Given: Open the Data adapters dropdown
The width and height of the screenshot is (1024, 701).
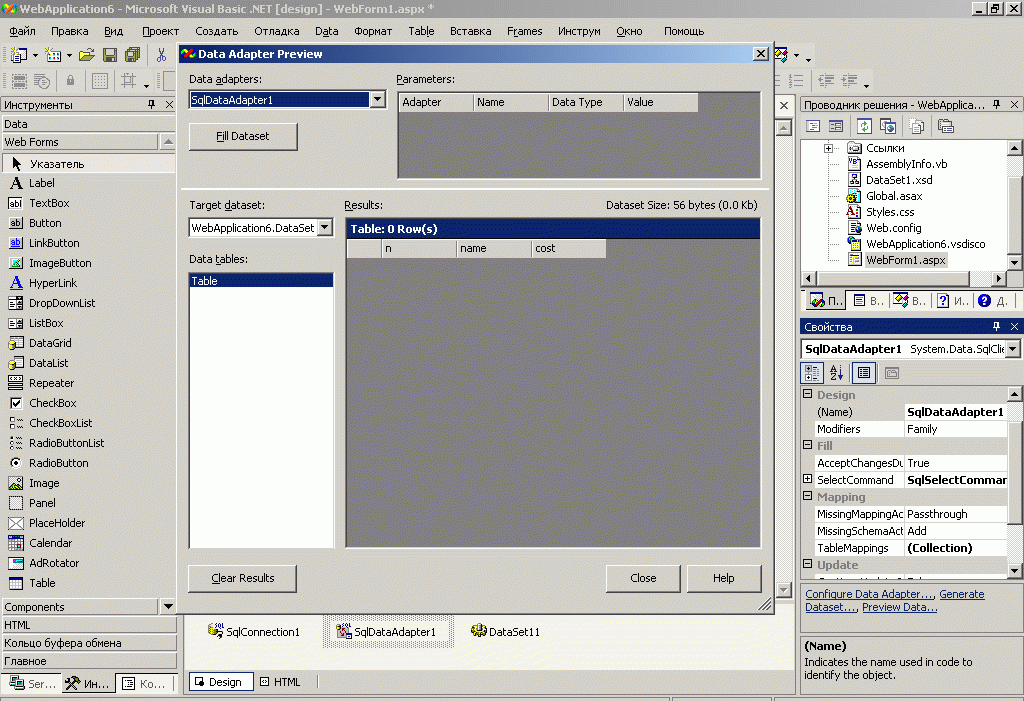Looking at the screenshot, I should coord(377,99).
